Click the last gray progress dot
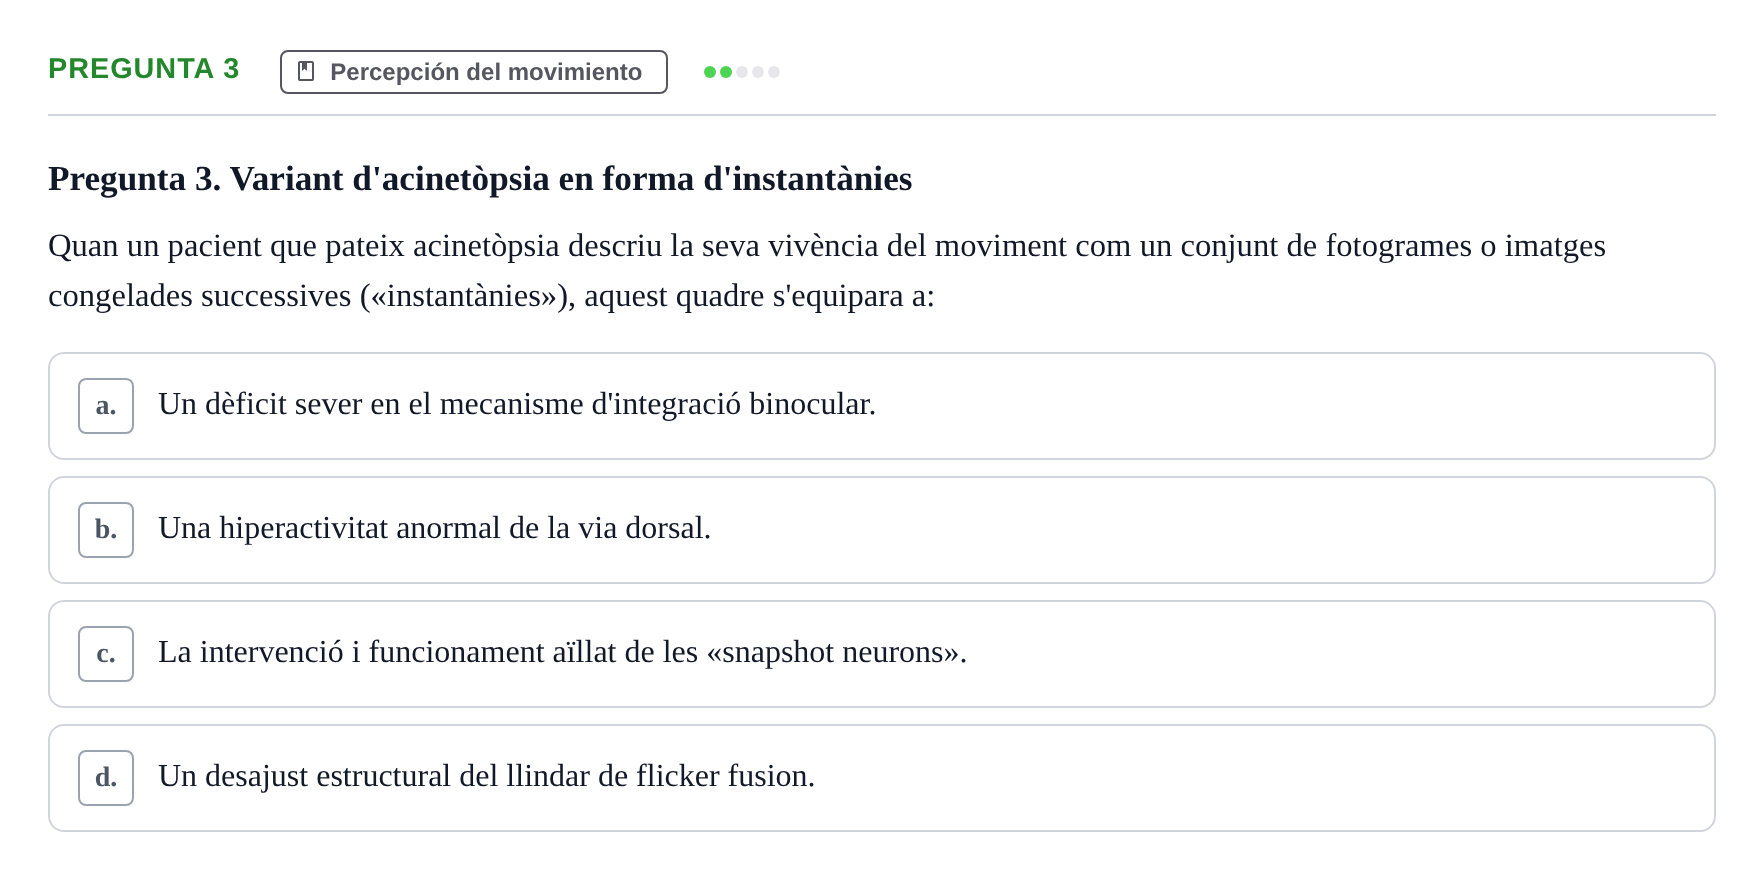Screen dimensions: 1764x882 click(774, 72)
